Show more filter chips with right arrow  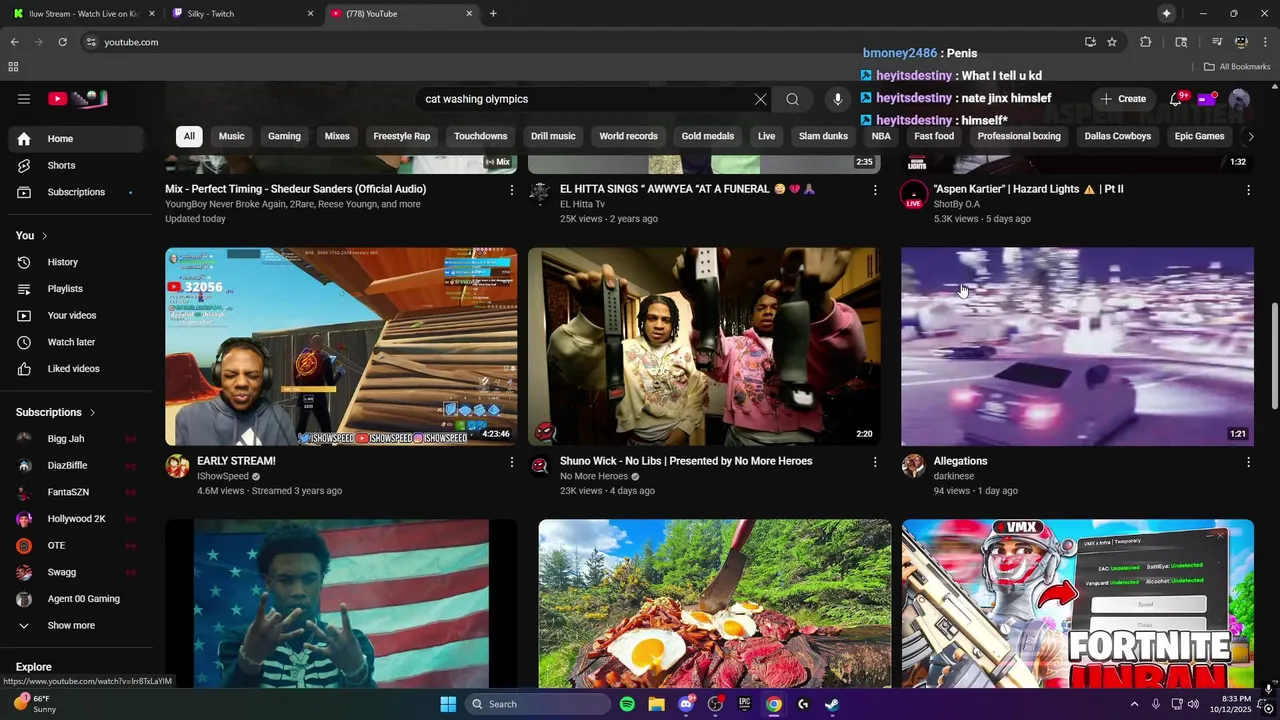click(x=1249, y=136)
